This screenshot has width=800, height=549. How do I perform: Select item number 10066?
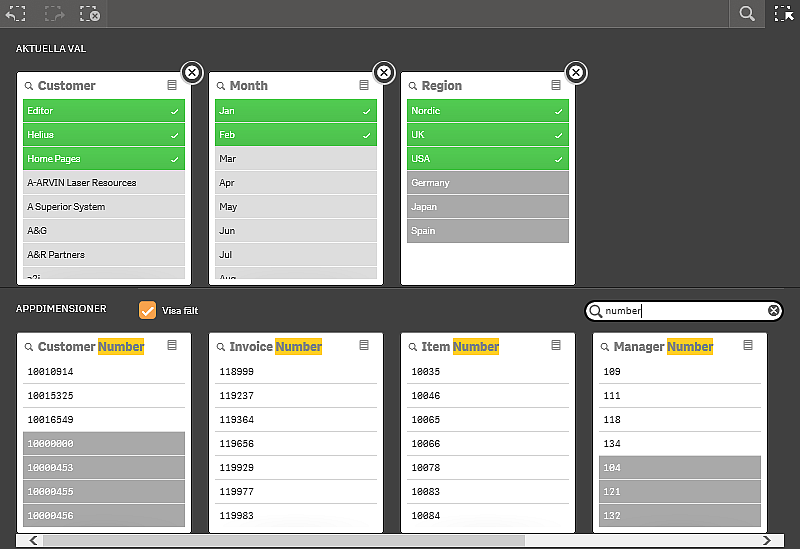(488, 443)
